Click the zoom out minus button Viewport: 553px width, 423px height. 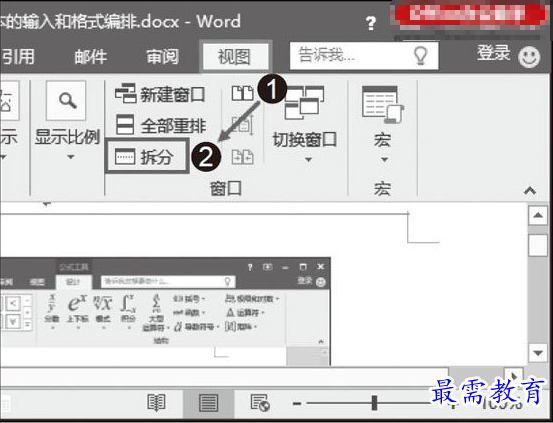point(297,403)
